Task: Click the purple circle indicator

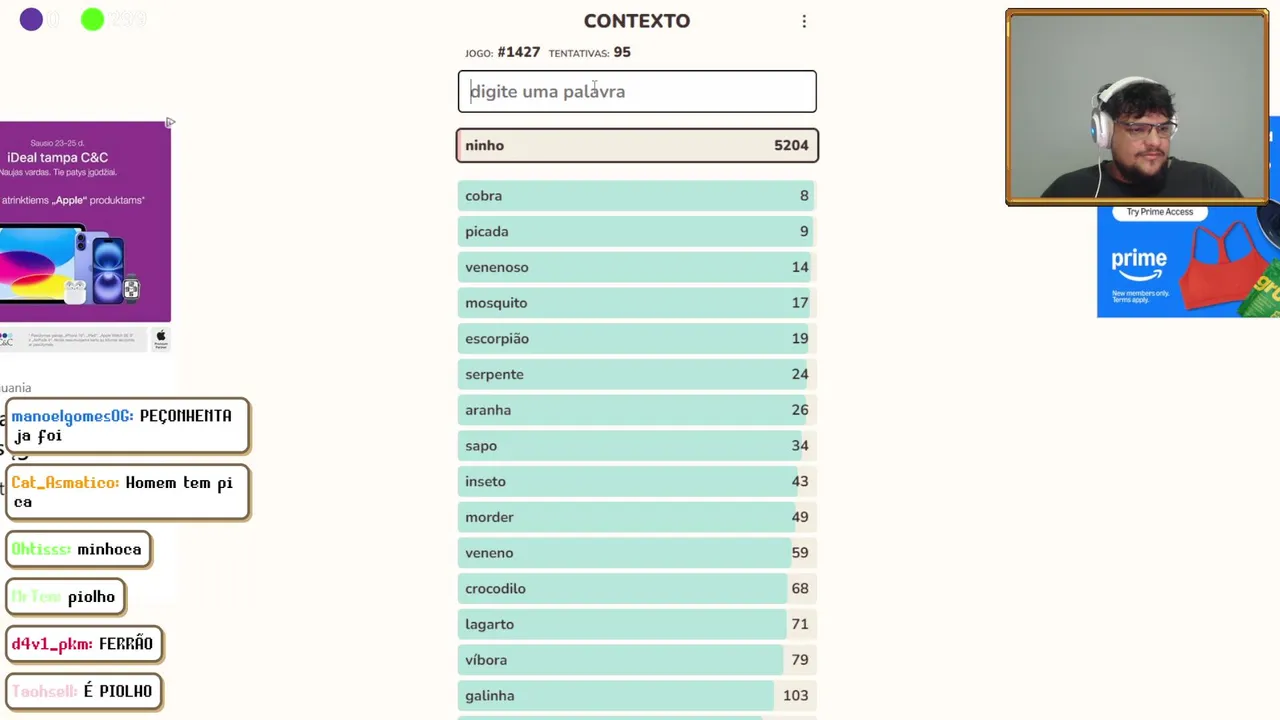Action: (31, 19)
